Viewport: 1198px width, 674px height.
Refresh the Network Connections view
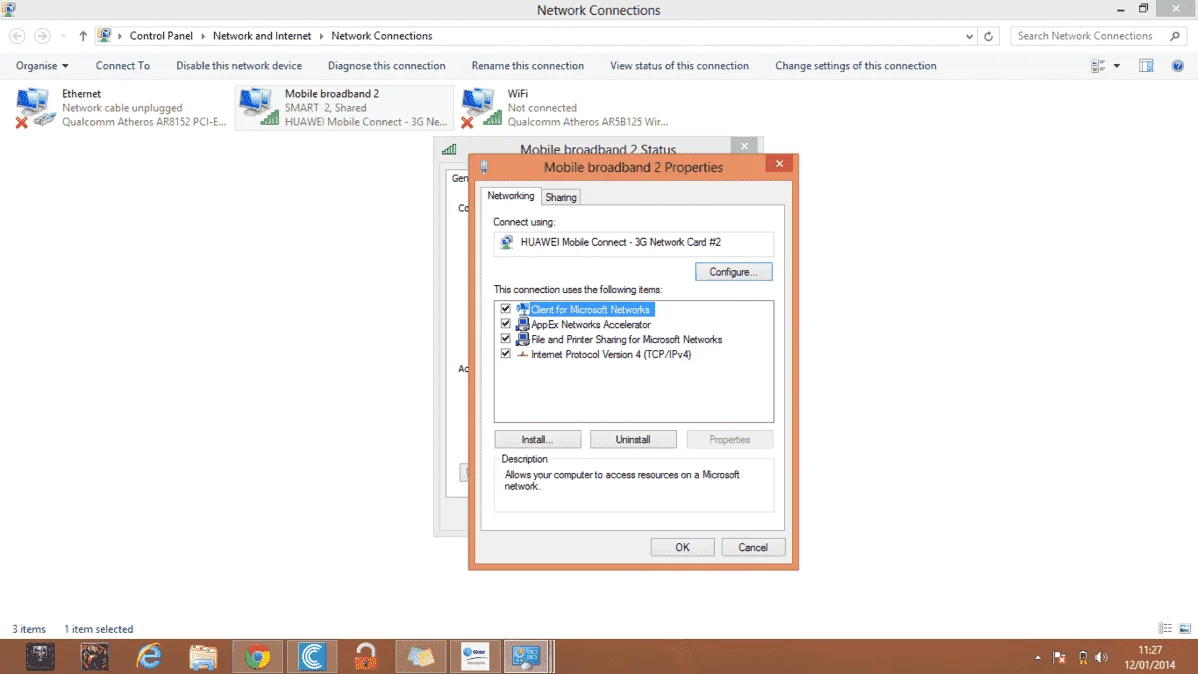(988, 36)
